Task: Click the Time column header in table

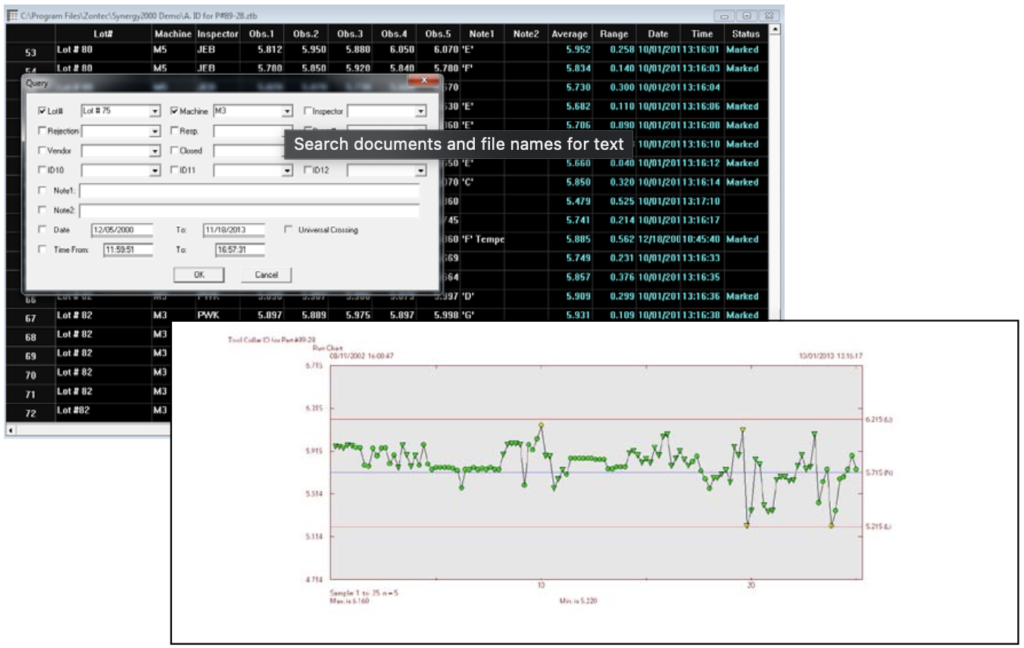Action: point(702,34)
